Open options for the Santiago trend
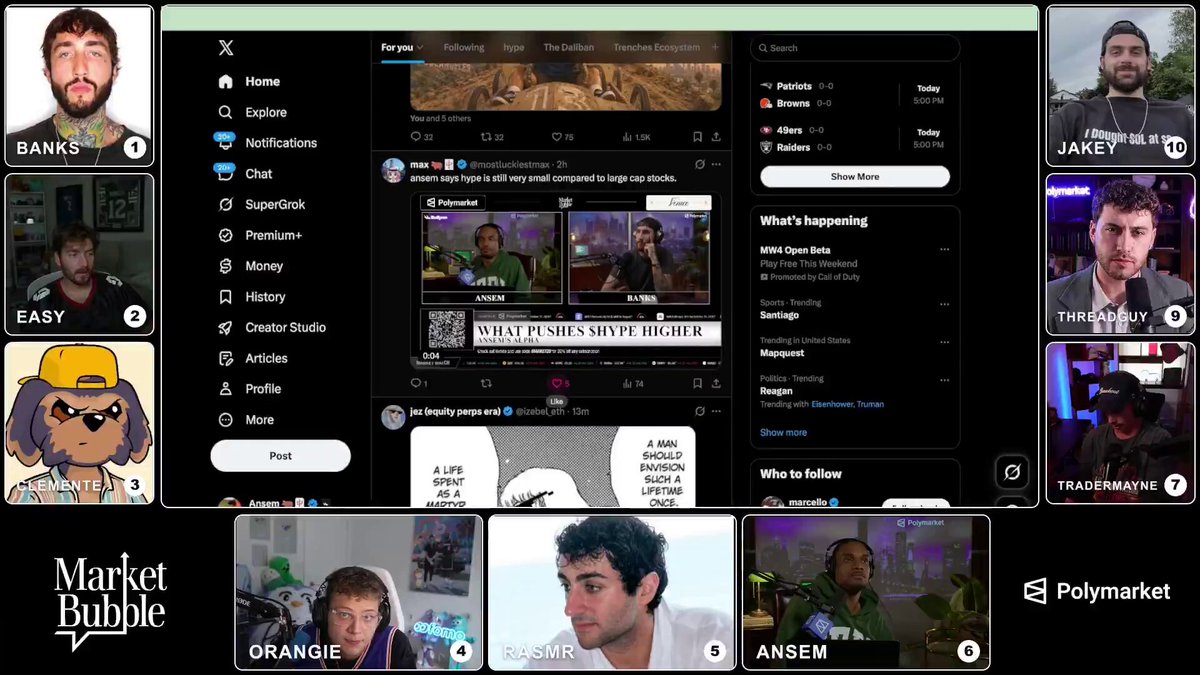The image size is (1200, 675). tap(944, 303)
